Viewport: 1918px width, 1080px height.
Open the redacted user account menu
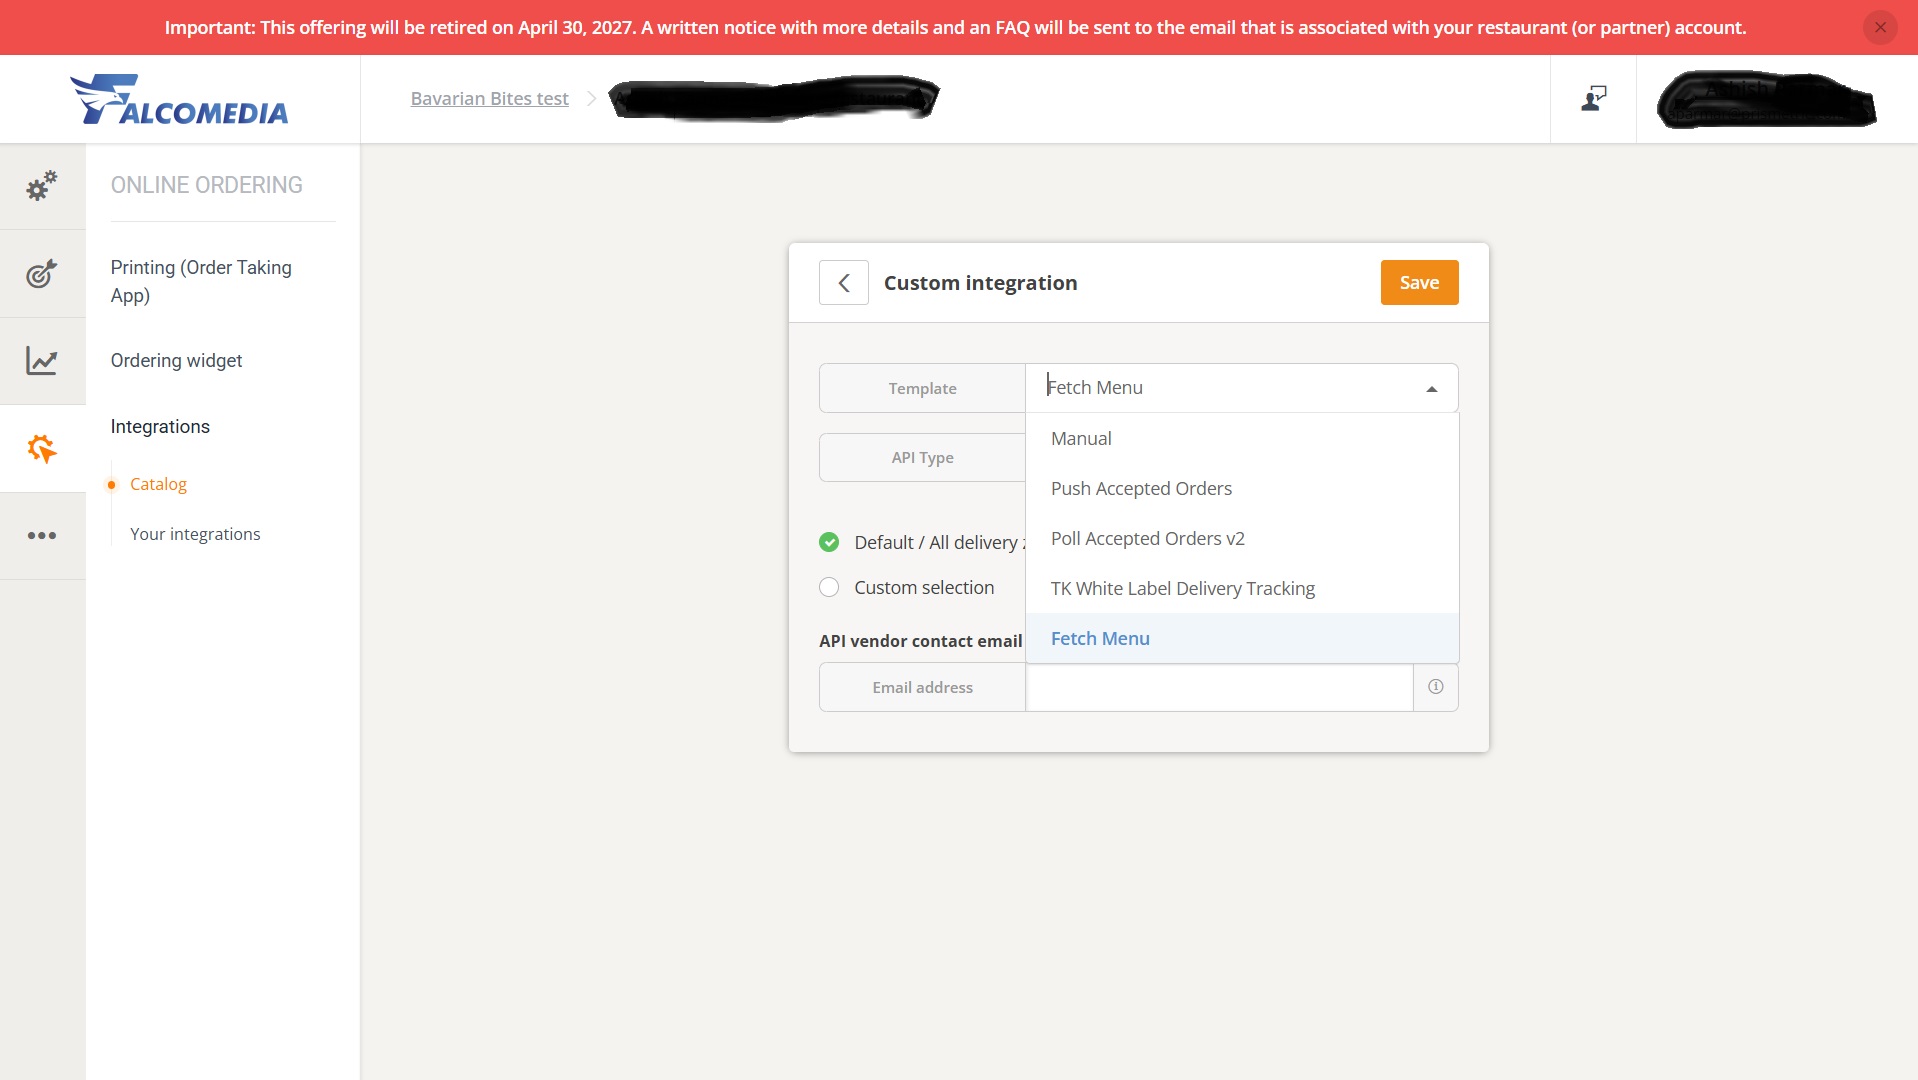[x=1767, y=99]
